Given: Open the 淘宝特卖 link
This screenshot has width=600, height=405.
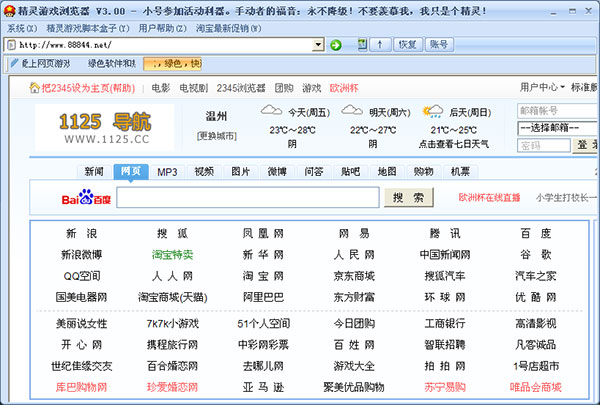Looking at the screenshot, I should point(172,255).
